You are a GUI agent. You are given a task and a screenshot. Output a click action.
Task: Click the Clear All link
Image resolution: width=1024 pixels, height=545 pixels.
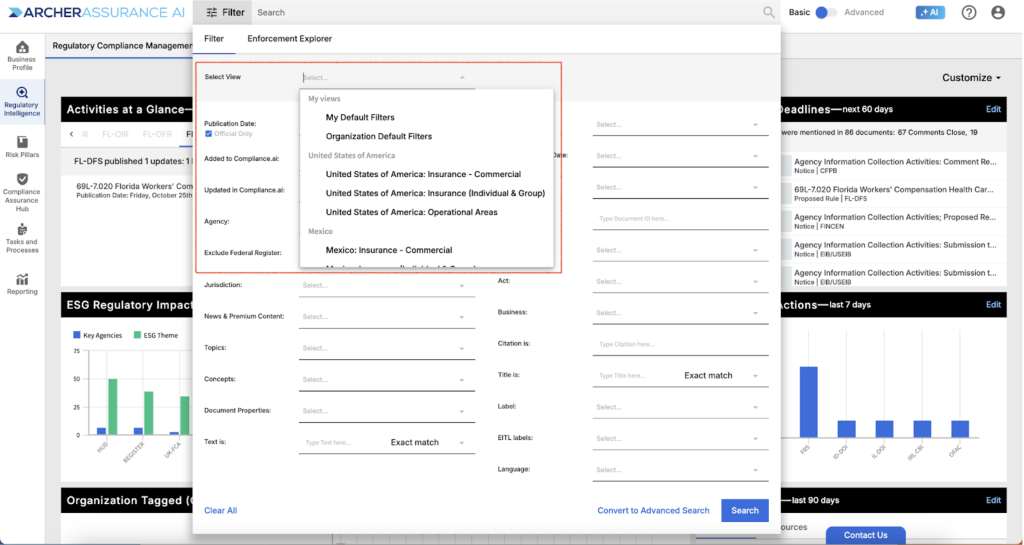[x=220, y=510]
